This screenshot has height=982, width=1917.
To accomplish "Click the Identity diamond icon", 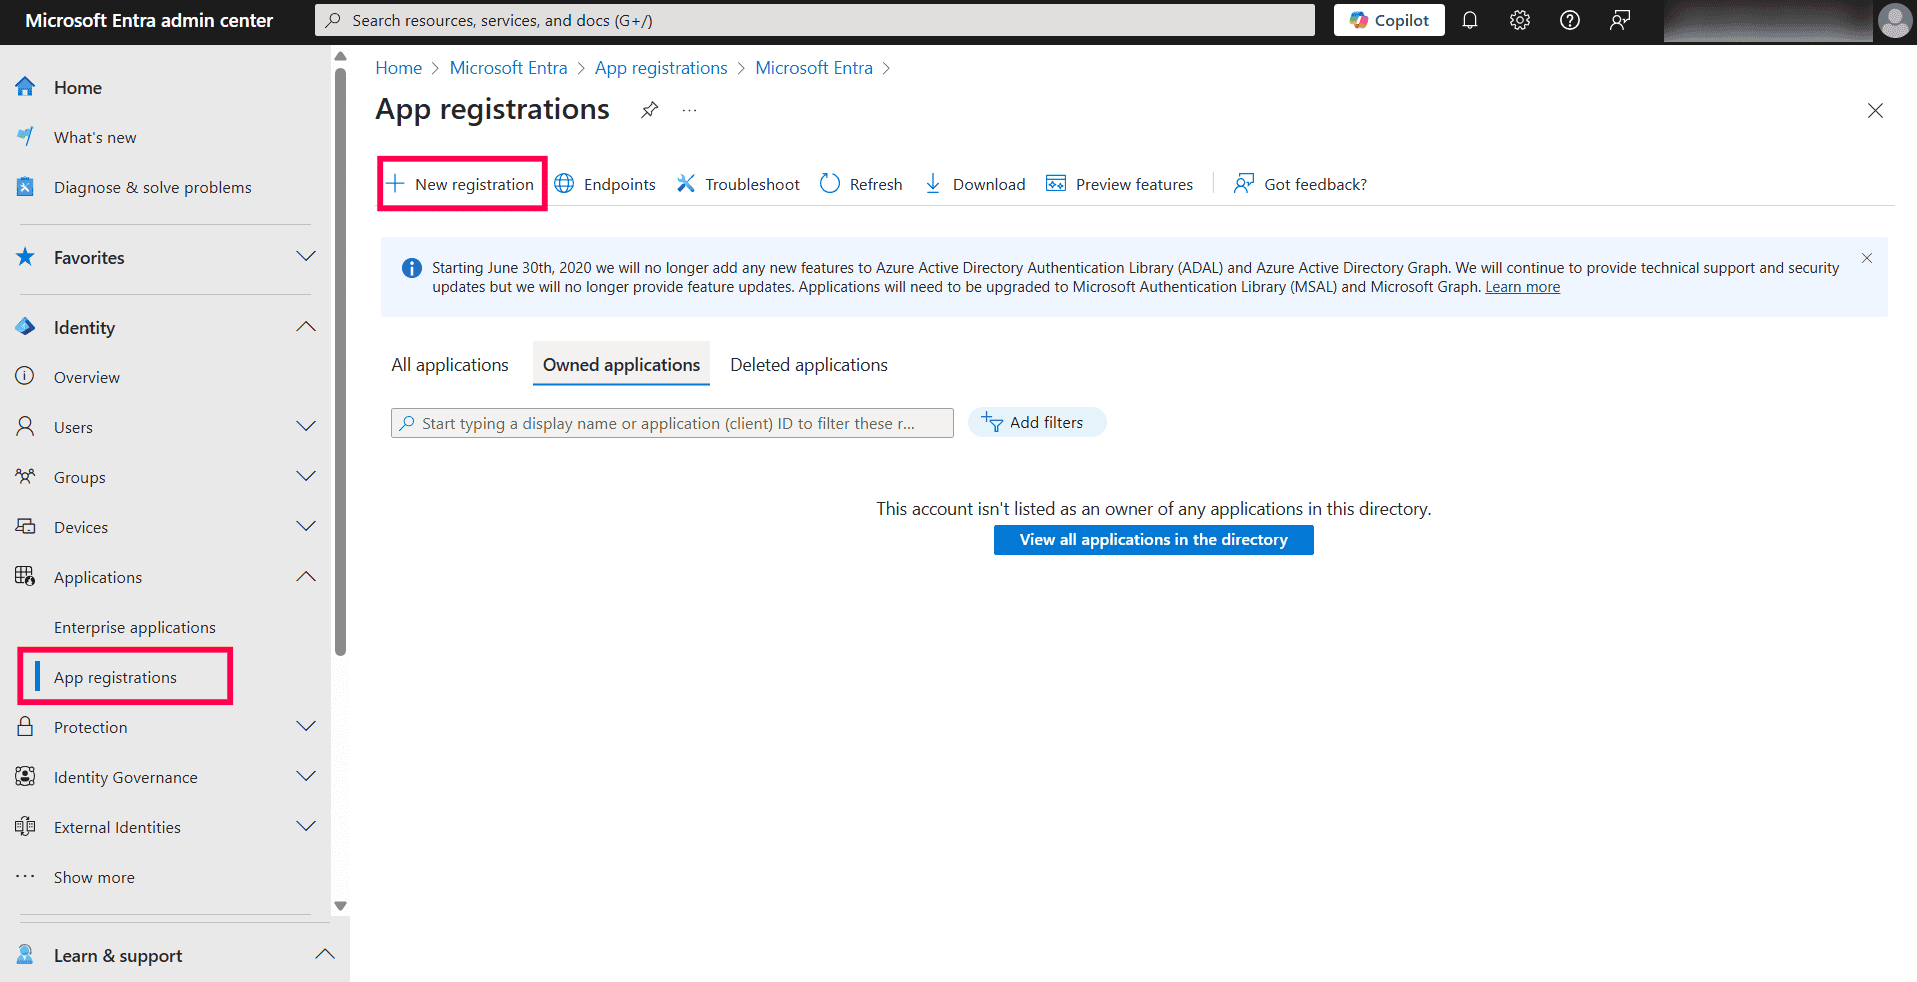I will 25,327.
